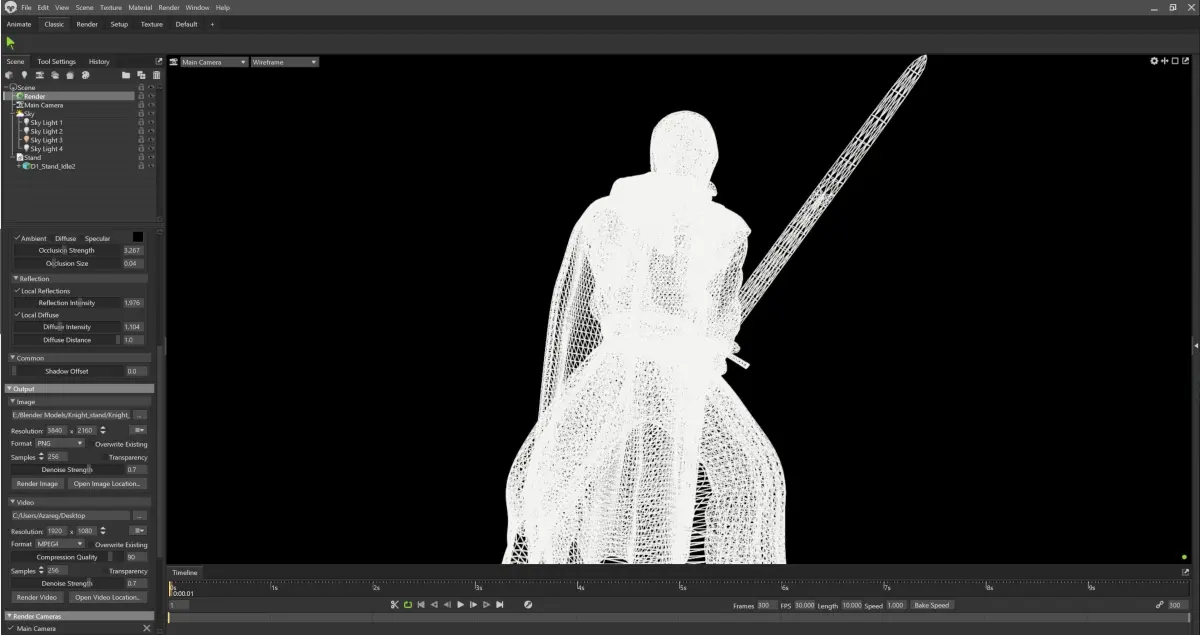Screen dimensions: 1200x635
Task: Open the image Format PNG dropdown
Action: (x=60, y=443)
